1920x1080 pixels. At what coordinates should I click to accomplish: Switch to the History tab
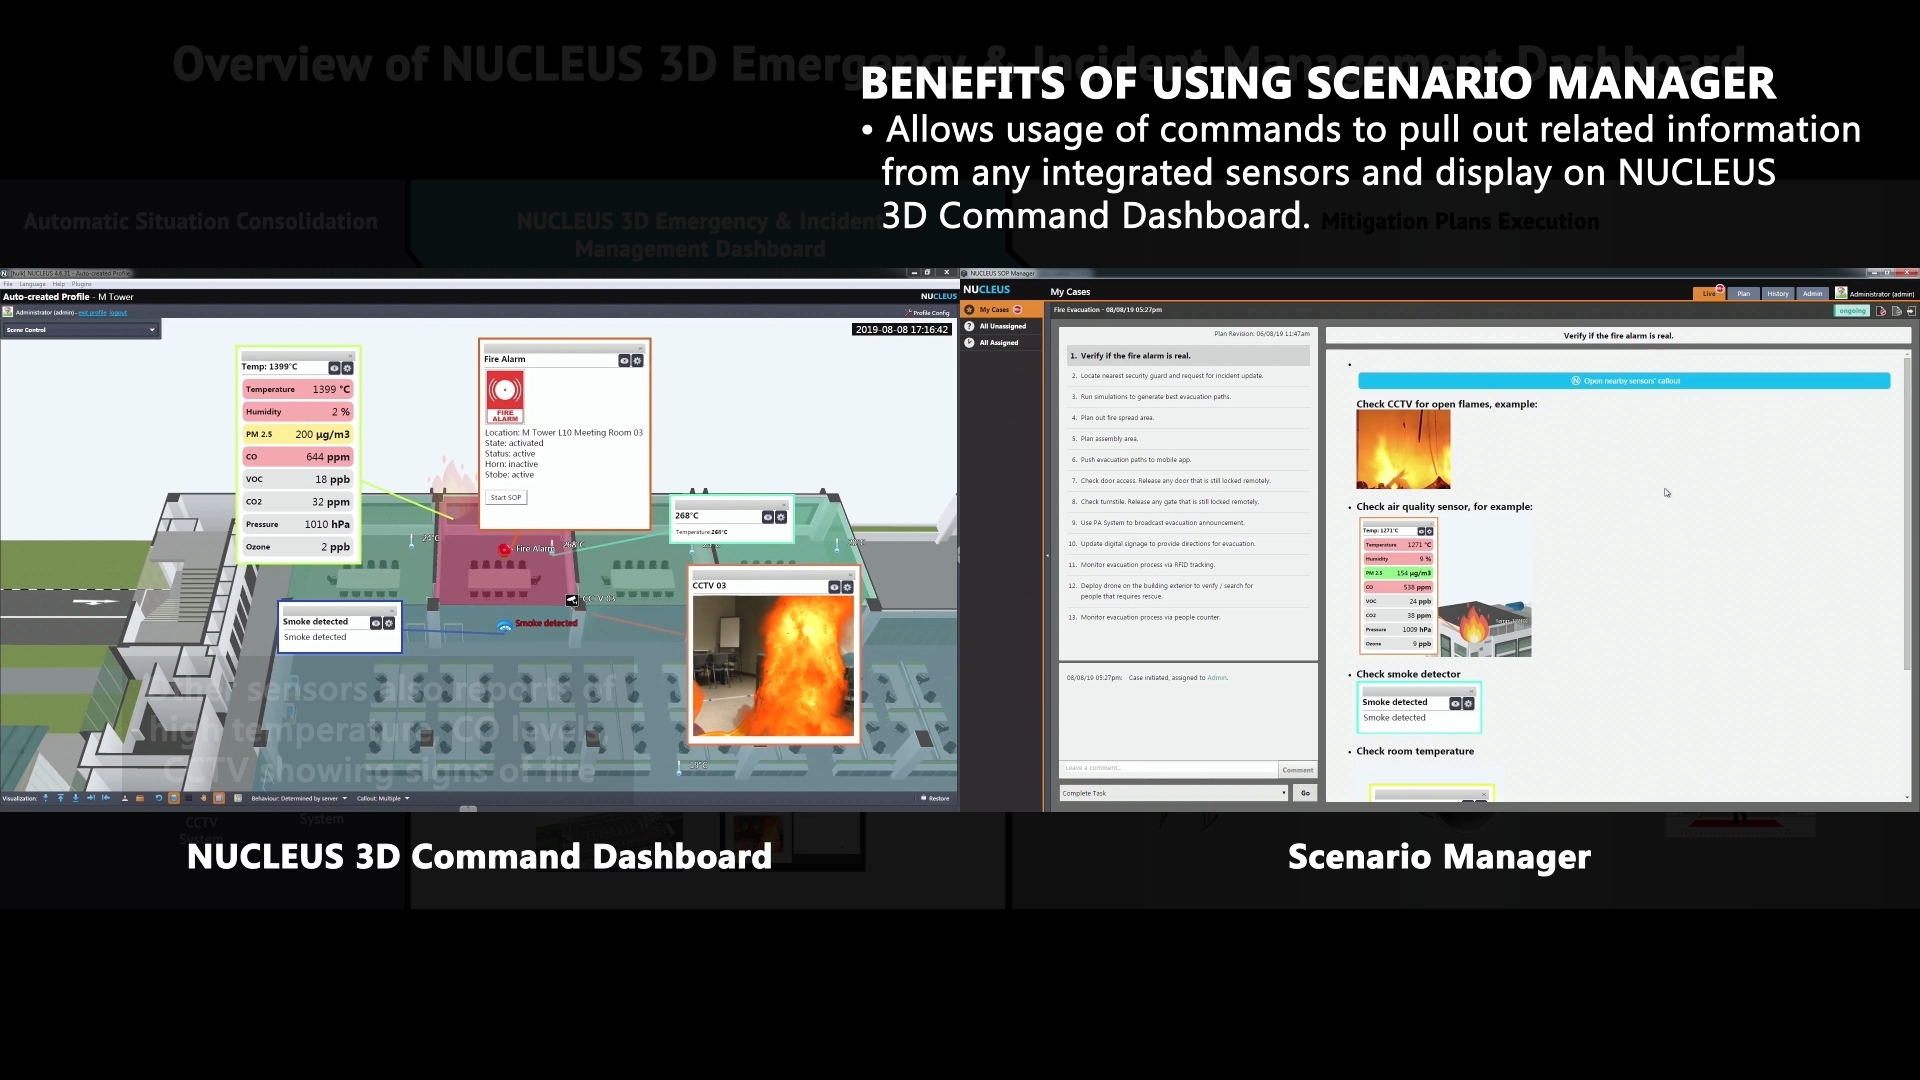pyautogui.click(x=1777, y=294)
